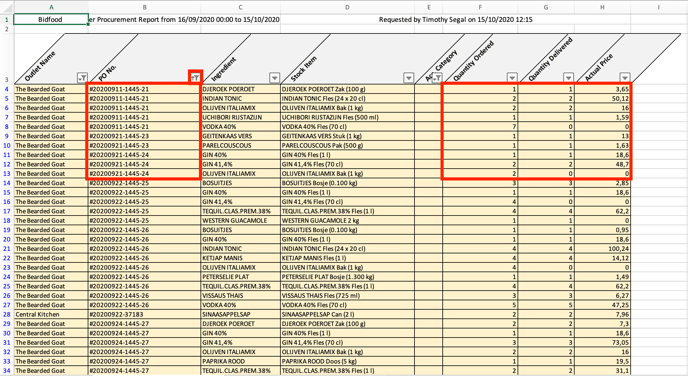Open the Actual Price filter dropdown
The width and height of the screenshot is (688, 376).
click(625, 78)
